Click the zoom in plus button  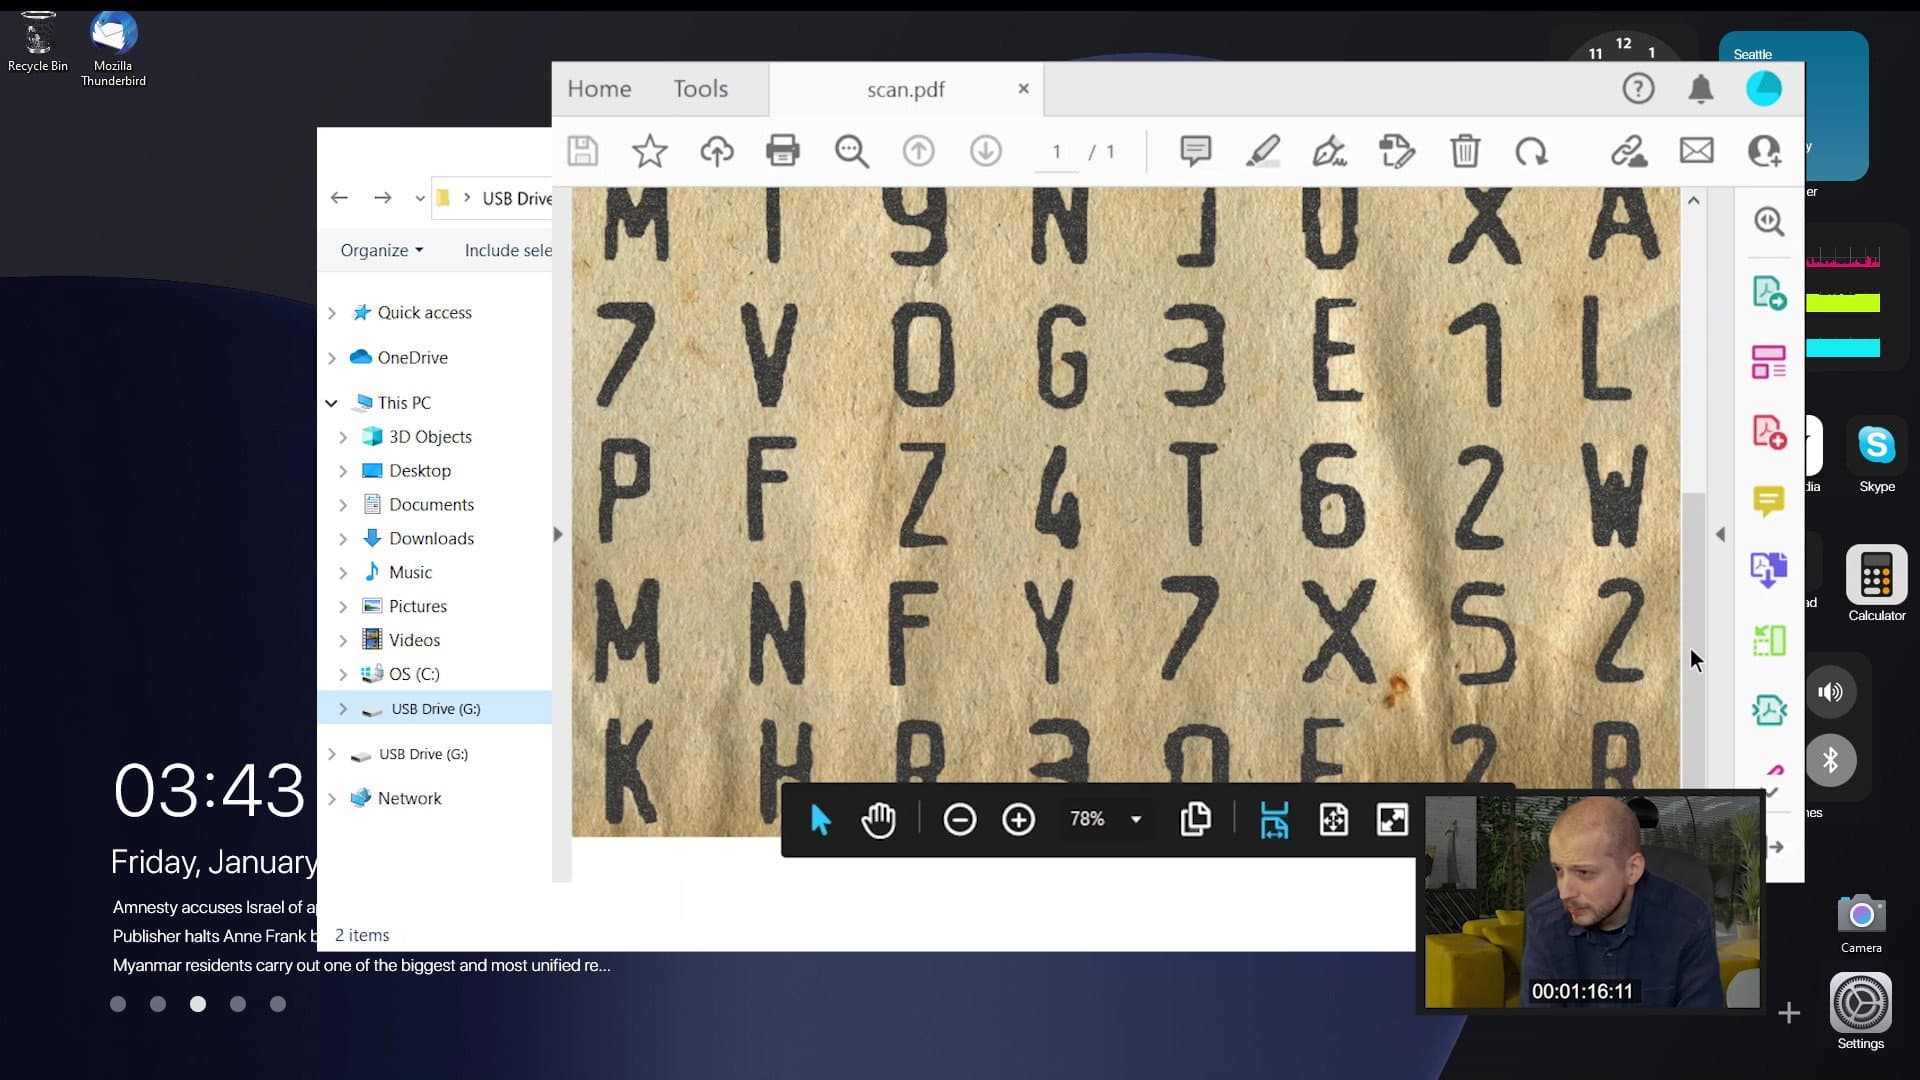click(1018, 820)
